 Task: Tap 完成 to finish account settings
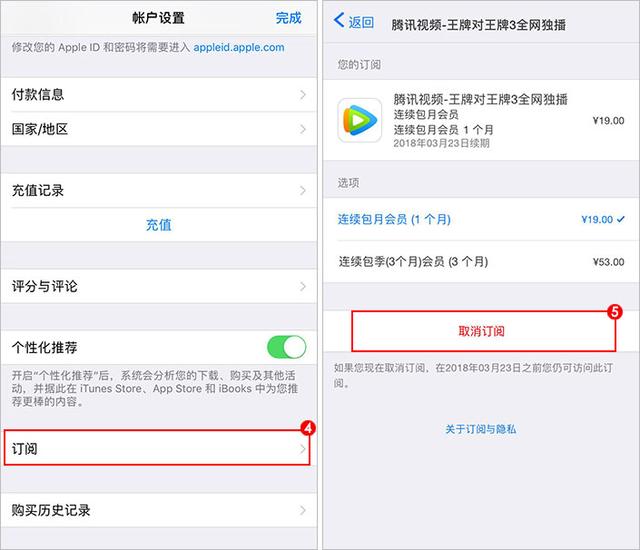pos(288,18)
